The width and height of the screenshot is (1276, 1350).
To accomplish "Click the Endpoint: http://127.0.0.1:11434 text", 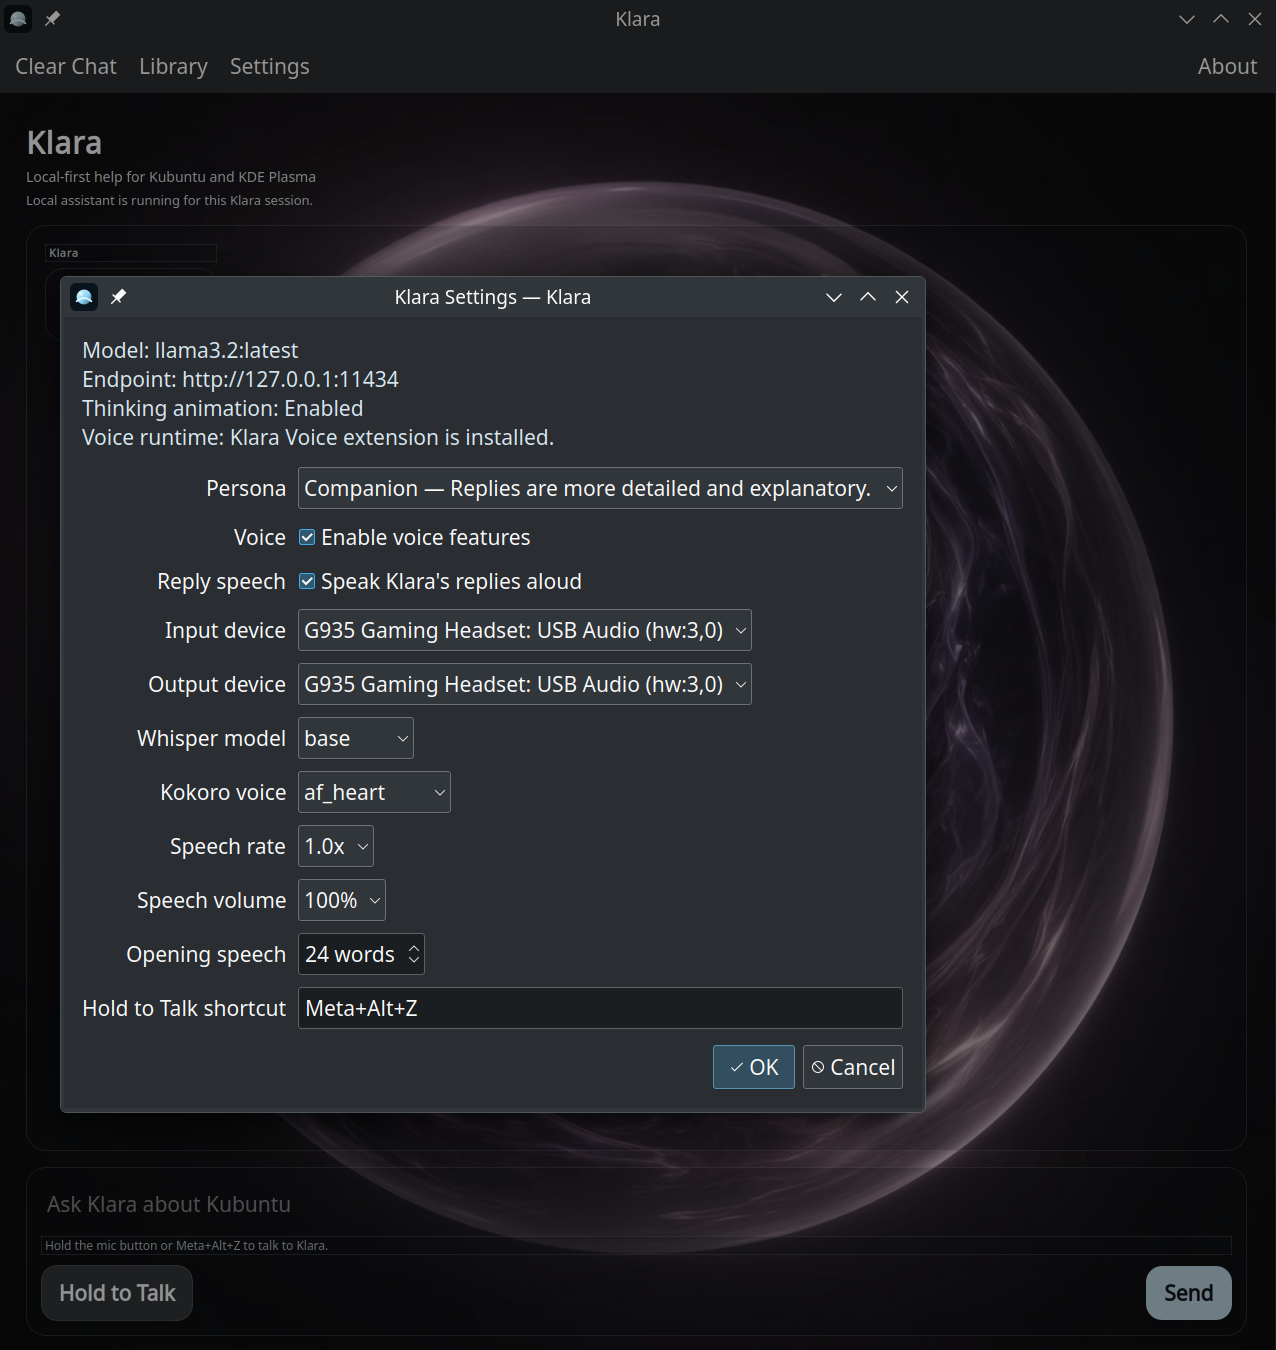I will [240, 380].
